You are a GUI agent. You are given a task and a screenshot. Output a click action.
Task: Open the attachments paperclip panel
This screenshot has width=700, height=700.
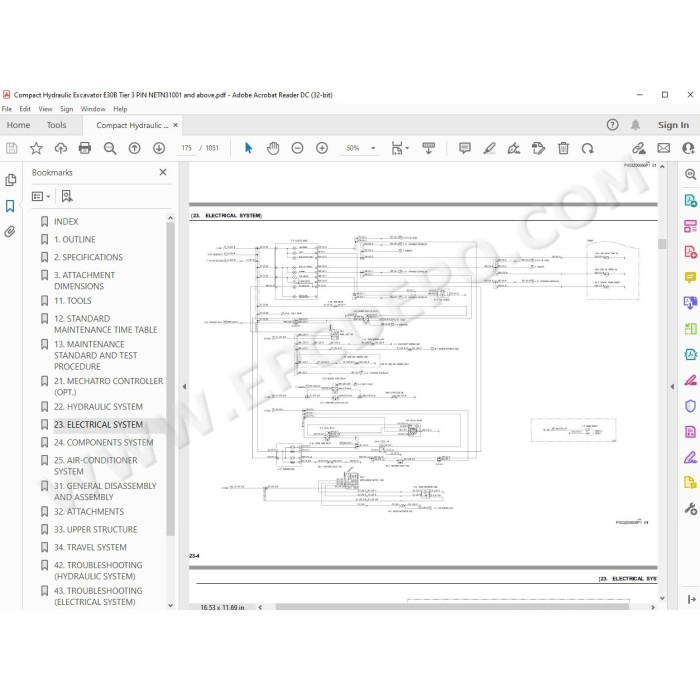[x=10, y=231]
